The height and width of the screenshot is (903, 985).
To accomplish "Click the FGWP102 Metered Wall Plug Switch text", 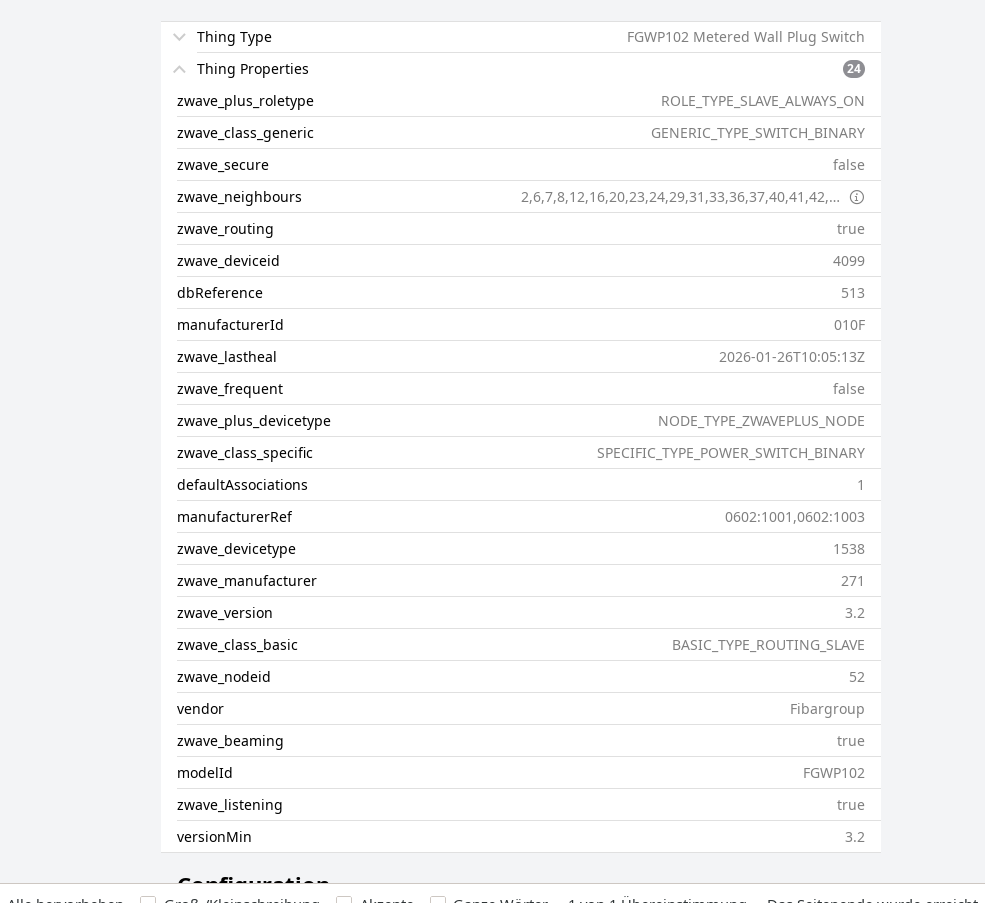I will click(x=745, y=37).
